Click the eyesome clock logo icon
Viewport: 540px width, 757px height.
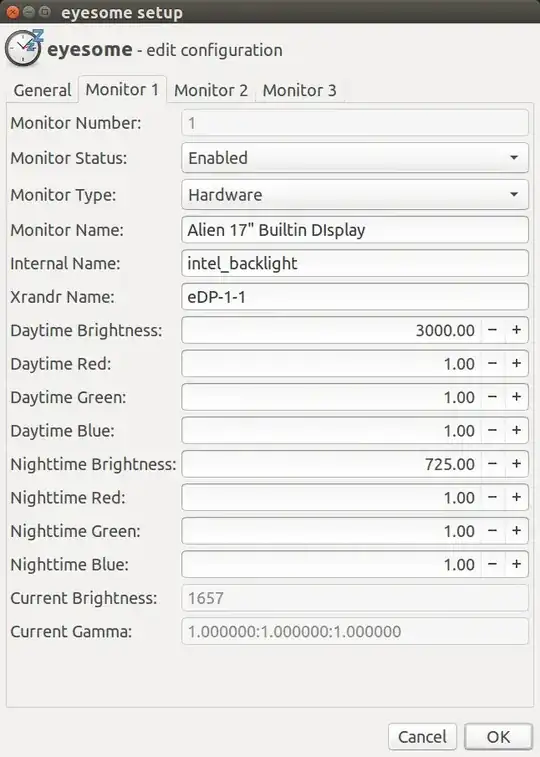24,47
